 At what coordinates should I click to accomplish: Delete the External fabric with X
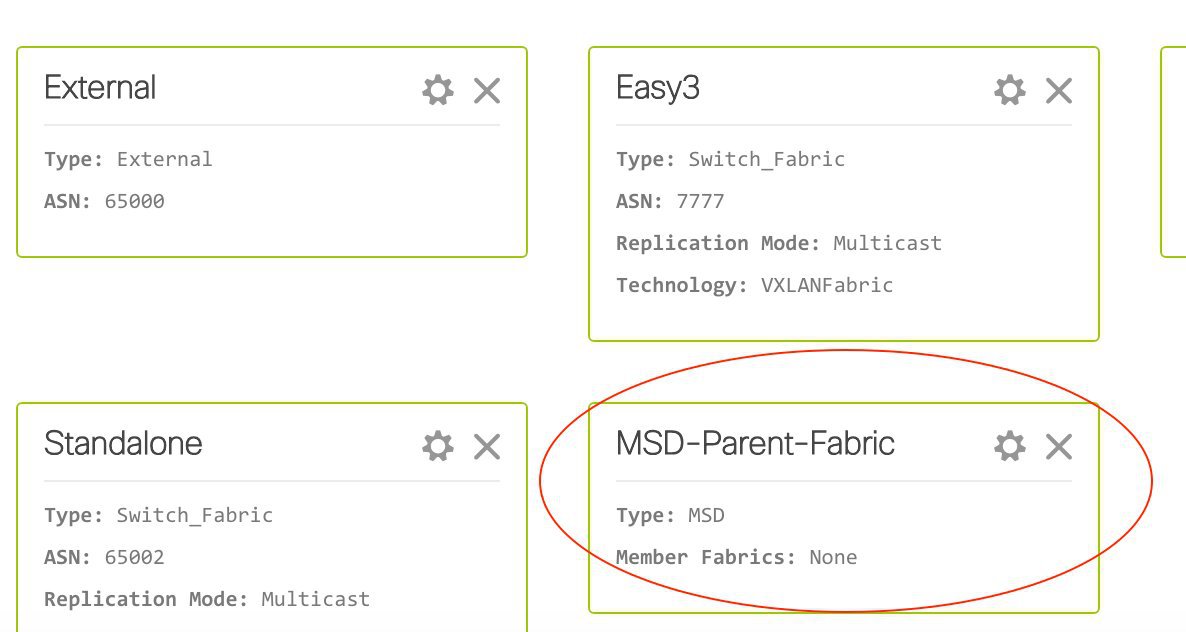pos(487,91)
